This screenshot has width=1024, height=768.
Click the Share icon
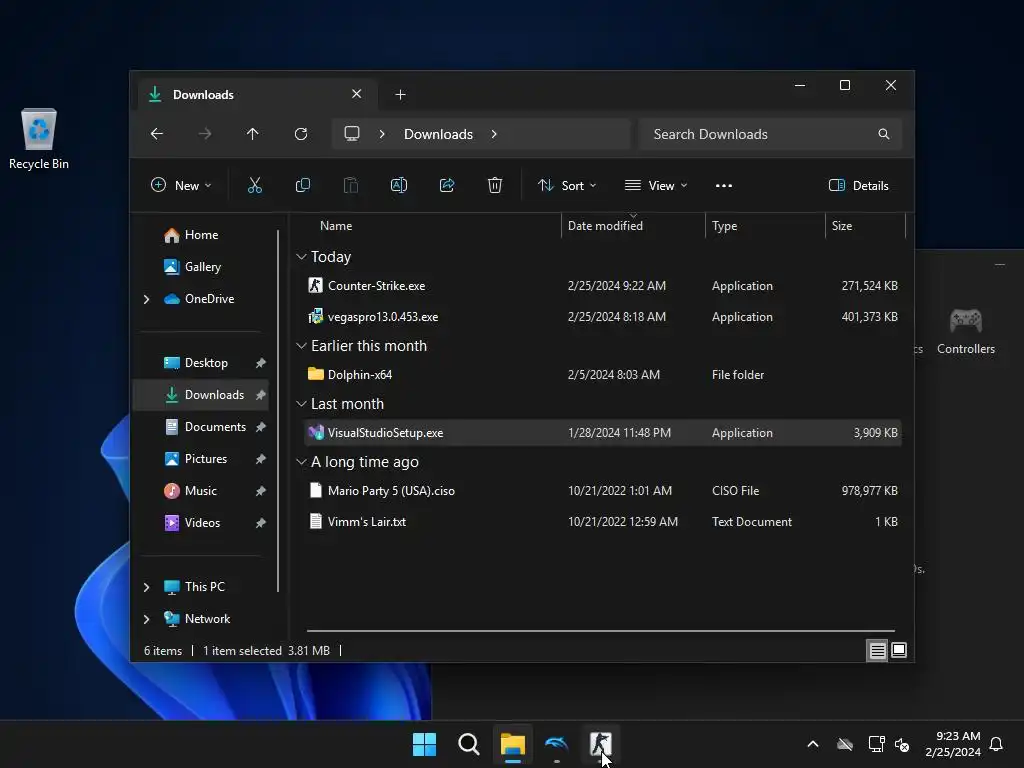tap(447, 185)
